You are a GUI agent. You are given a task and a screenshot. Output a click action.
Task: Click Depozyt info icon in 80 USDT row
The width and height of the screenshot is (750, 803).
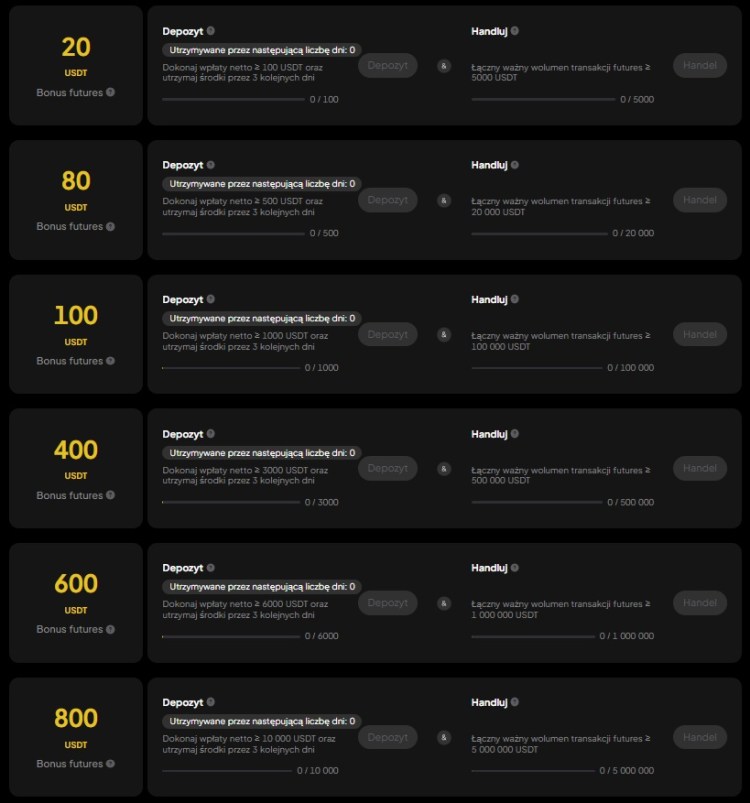[x=213, y=164]
